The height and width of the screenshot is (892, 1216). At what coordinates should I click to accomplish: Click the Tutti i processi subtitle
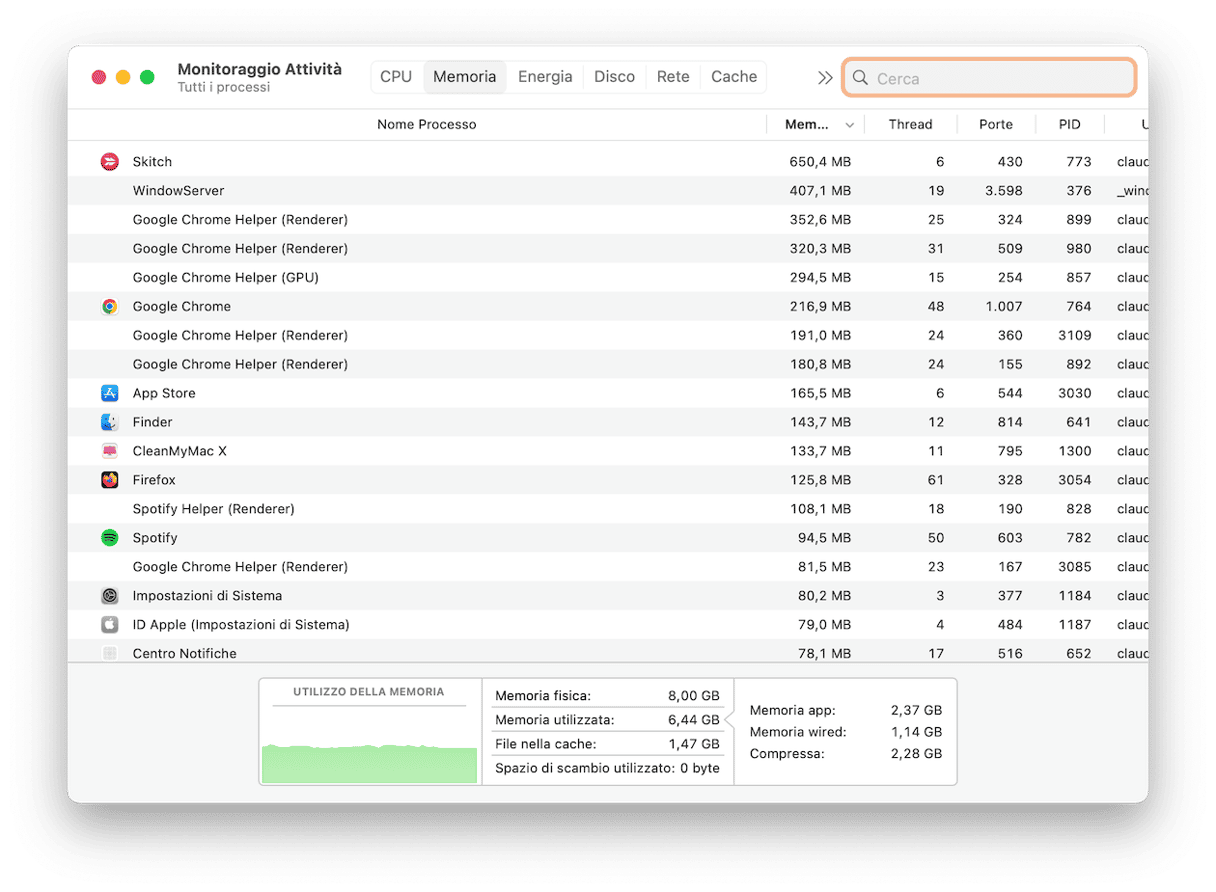coord(224,88)
